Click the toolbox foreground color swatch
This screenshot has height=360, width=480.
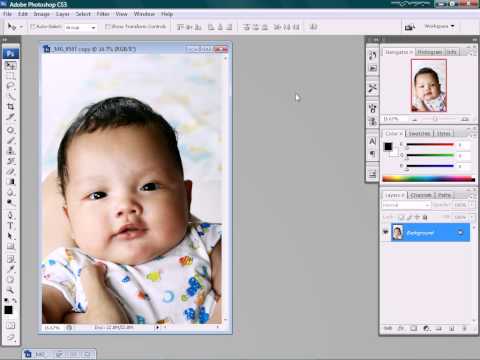[9, 310]
